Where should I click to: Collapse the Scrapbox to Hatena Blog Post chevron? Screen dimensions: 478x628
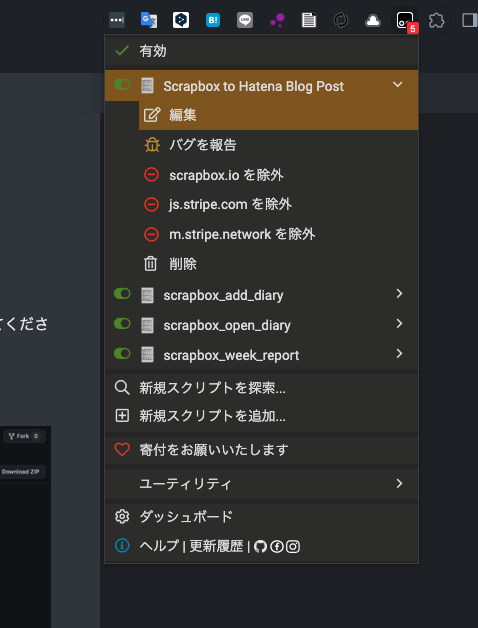click(397, 85)
